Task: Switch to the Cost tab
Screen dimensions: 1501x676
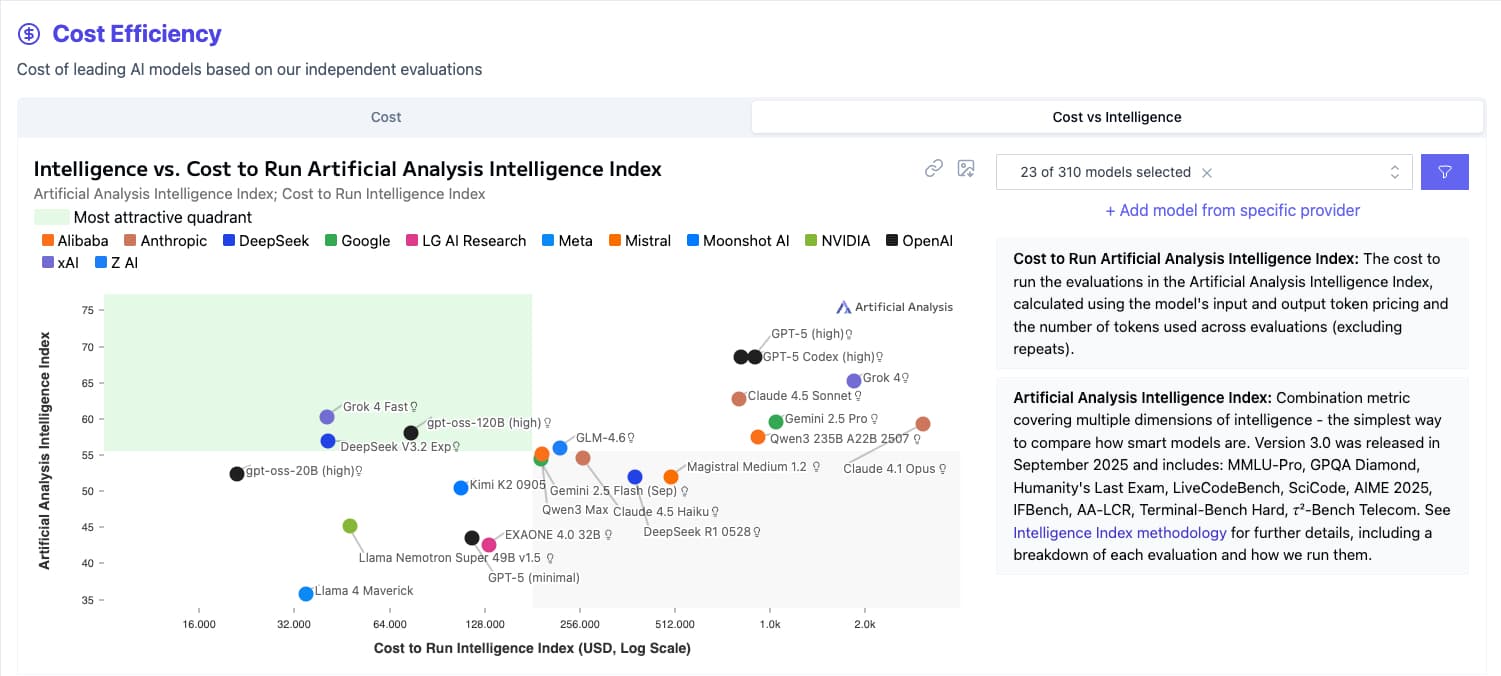Action: [x=385, y=117]
